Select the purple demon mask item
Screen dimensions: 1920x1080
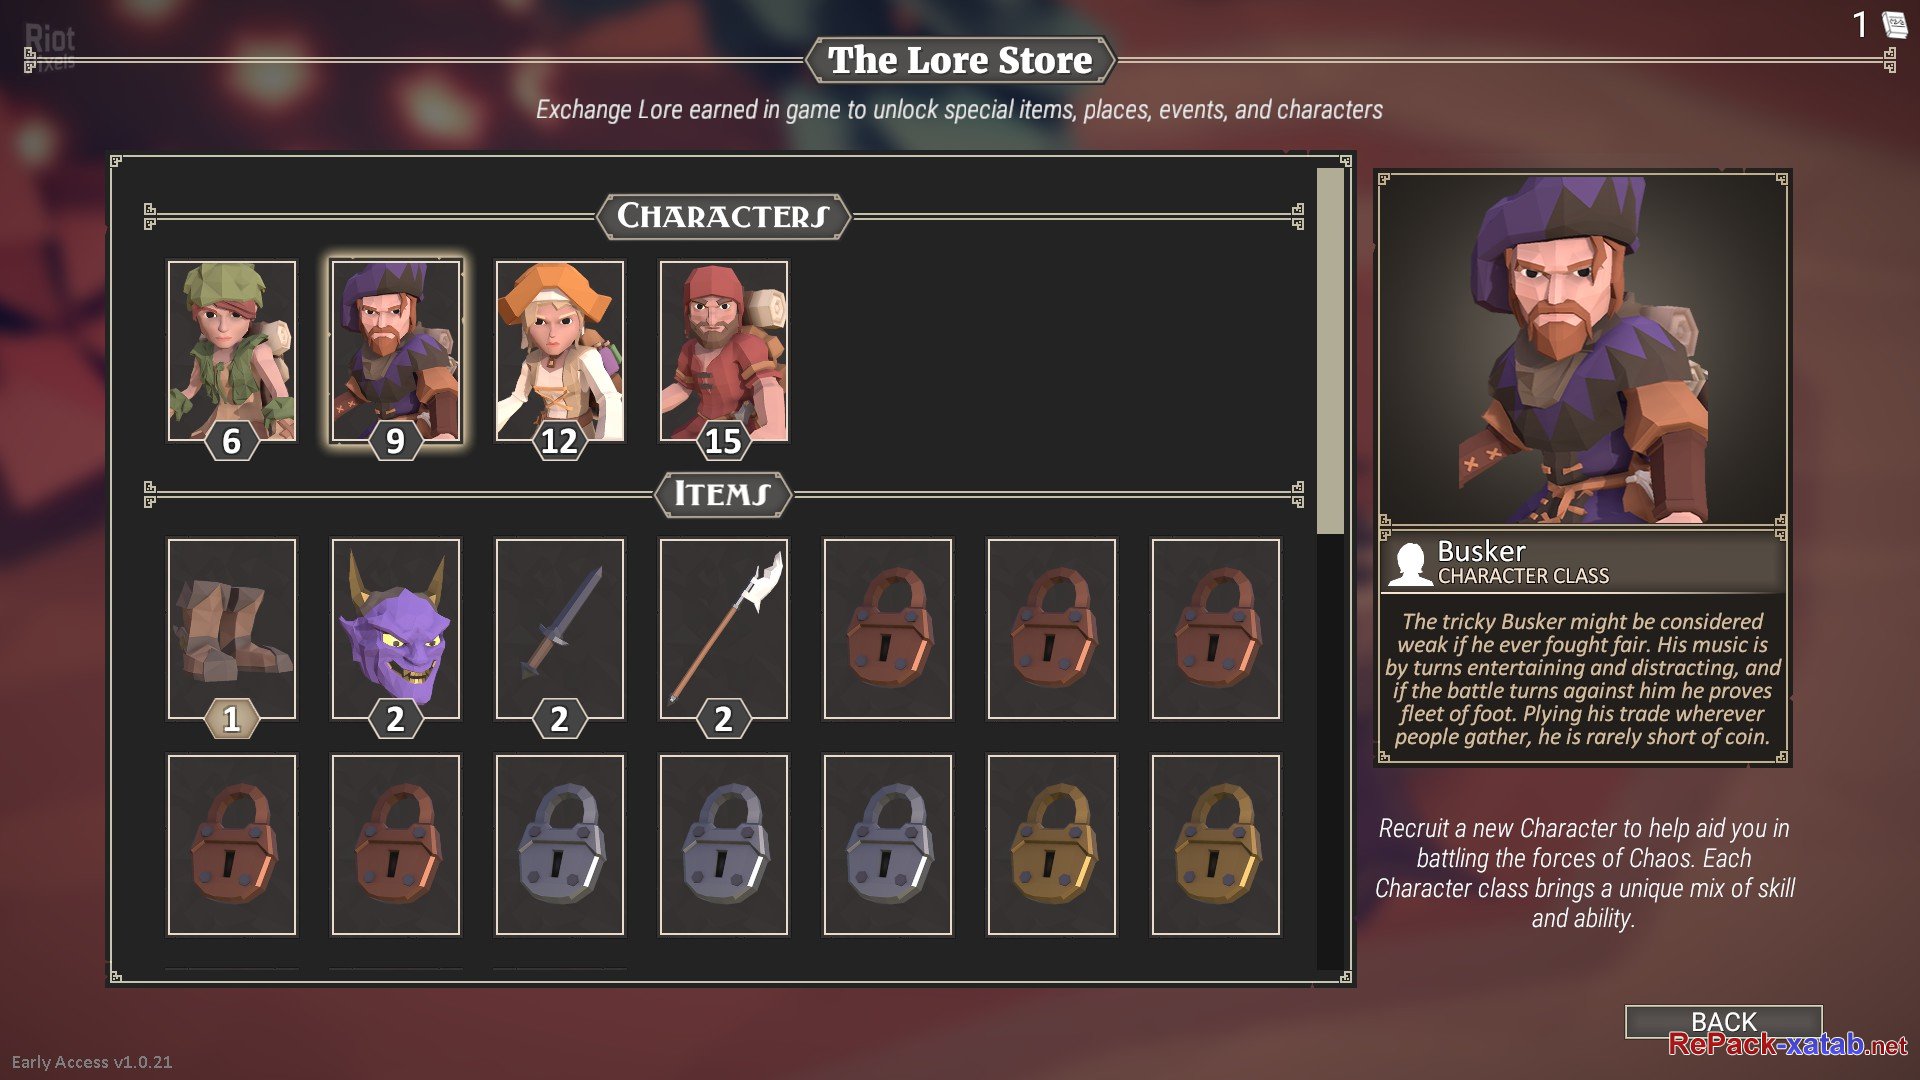pos(396,629)
